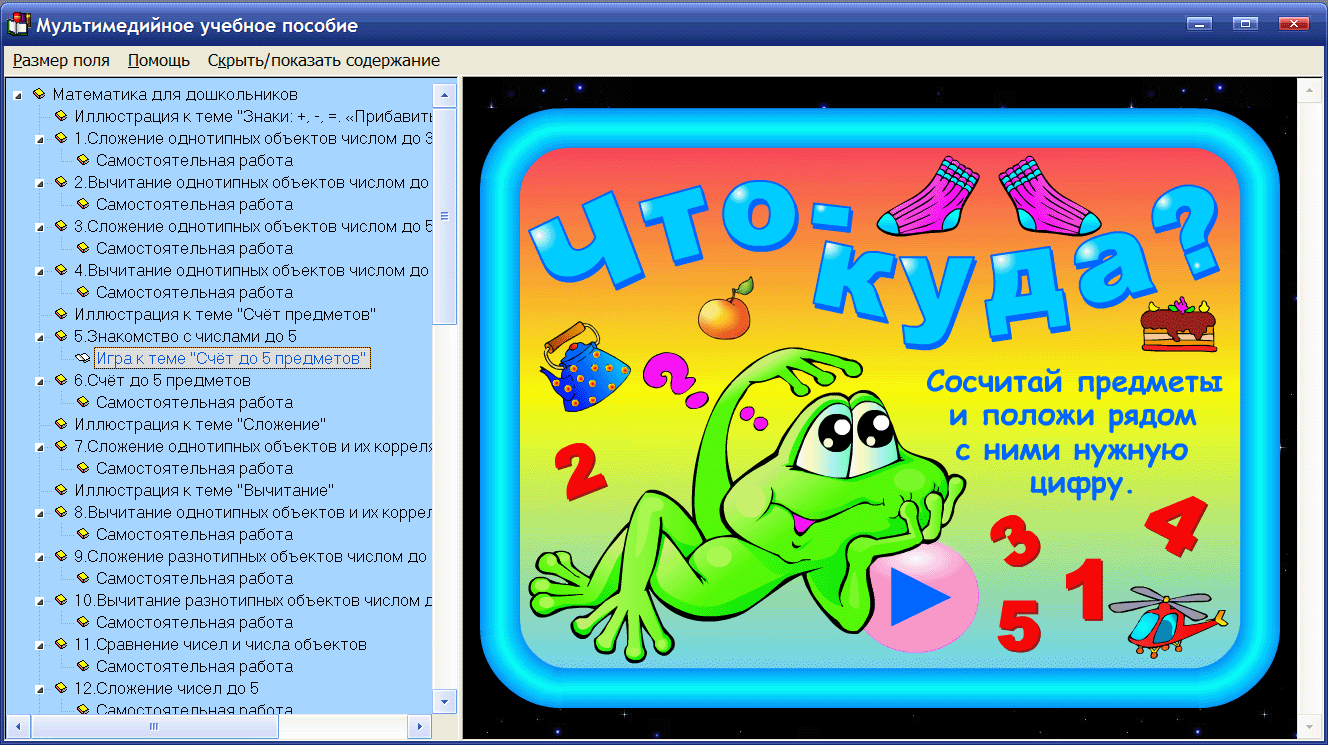Click 'Скрыть/показать содержание' menu item
Viewport: 1328px width, 745px height.
(x=323, y=60)
